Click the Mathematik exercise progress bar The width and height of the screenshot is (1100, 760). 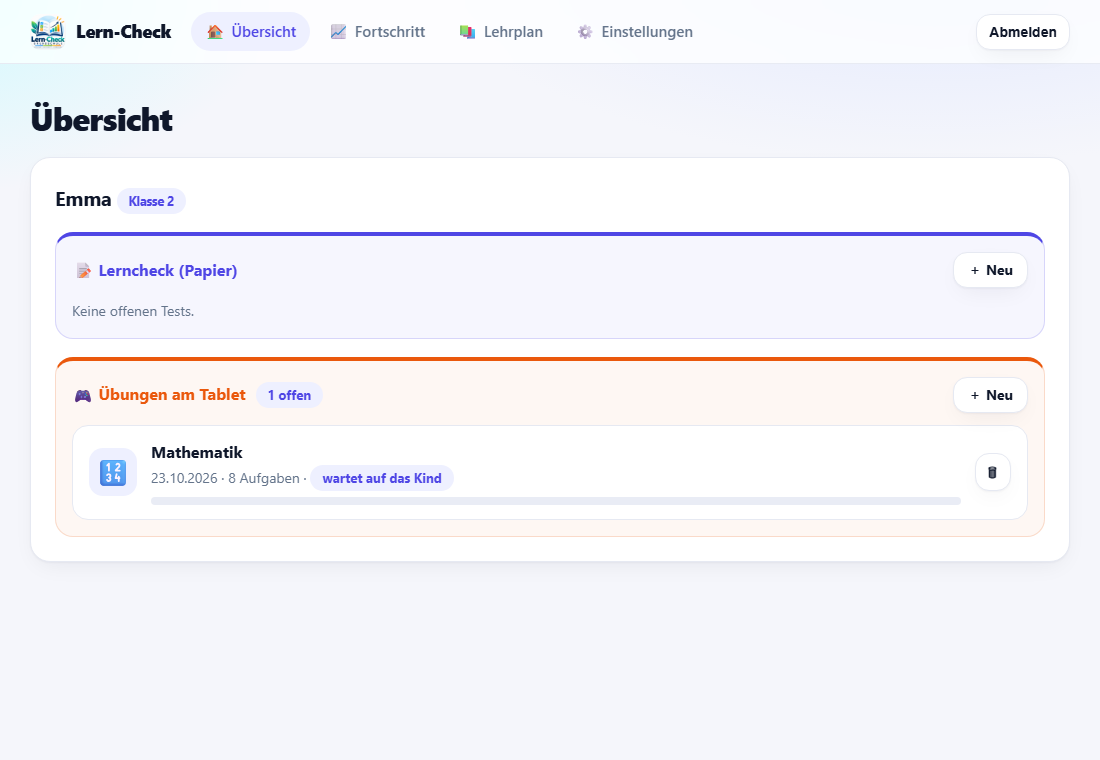pos(556,501)
